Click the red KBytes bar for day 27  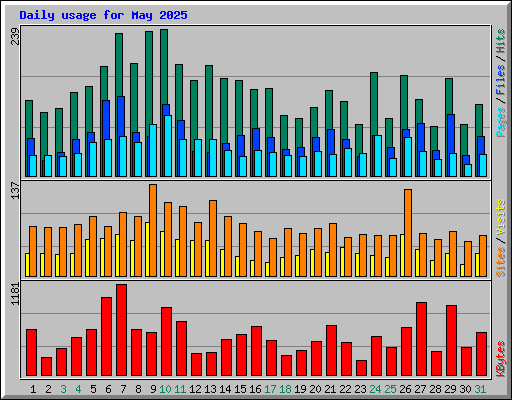(422, 339)
